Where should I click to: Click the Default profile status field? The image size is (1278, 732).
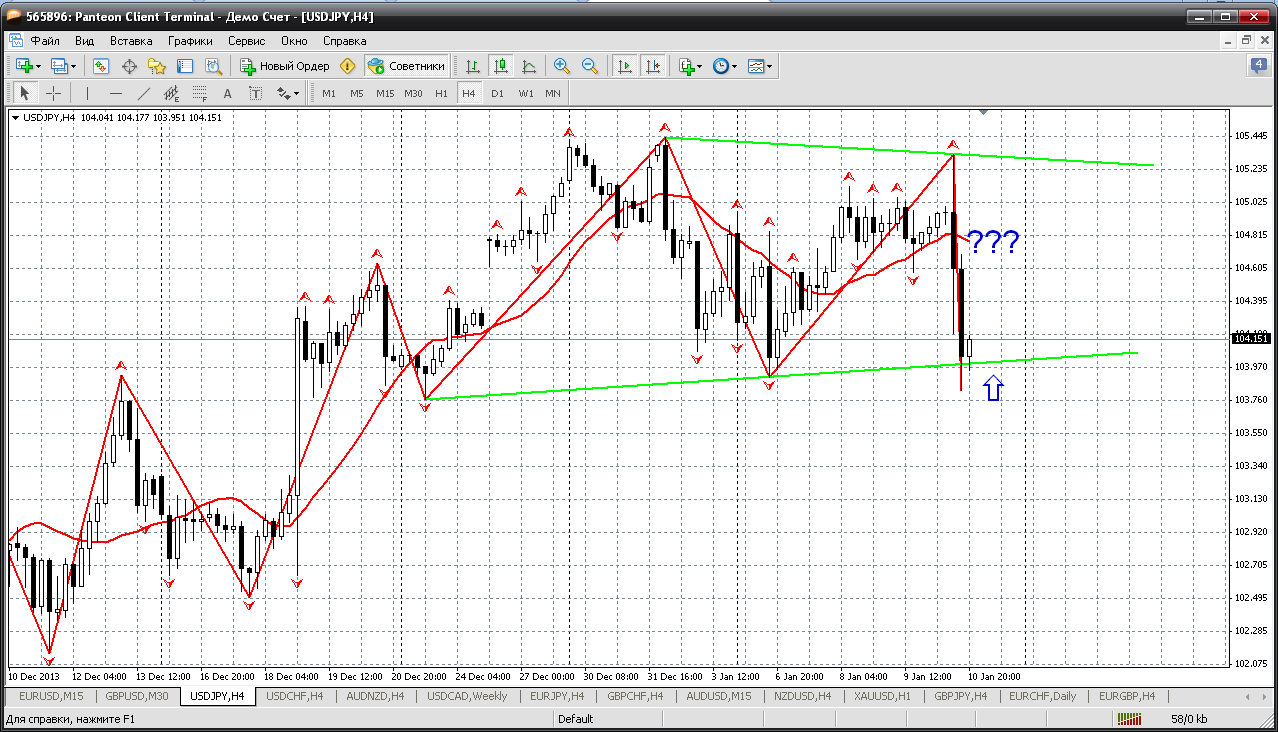coord(575,718)
